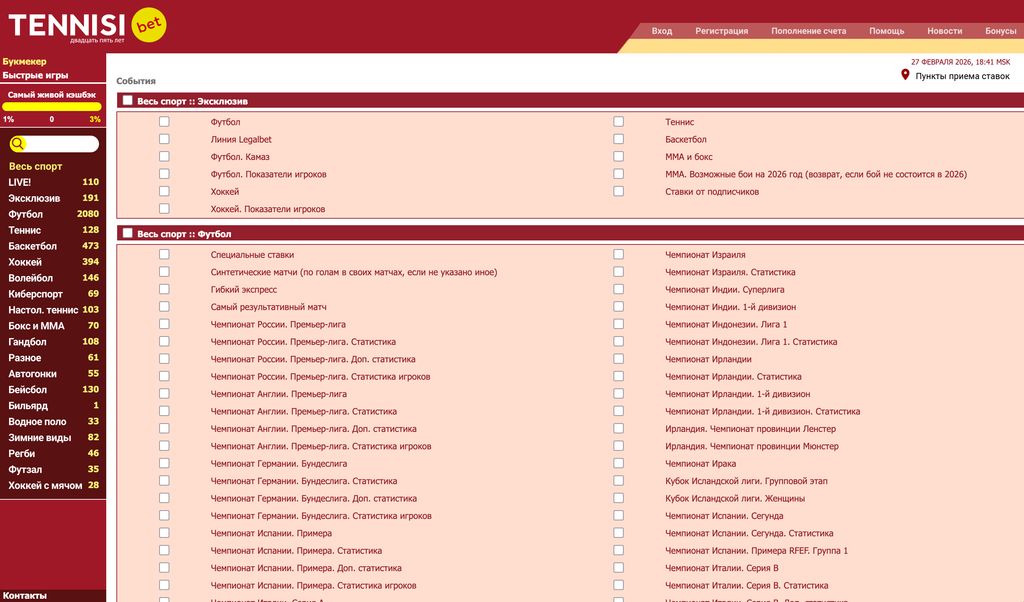The height and width of the screenshot is (602, 1024).
Task: Open the Чемпионат Англии. Премьер-лига link
Action: point(278,394)
